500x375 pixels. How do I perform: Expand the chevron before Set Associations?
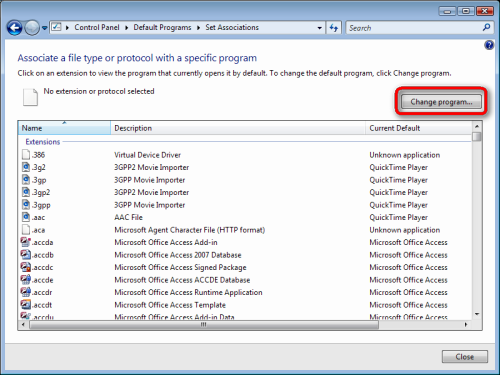point(198,28)
